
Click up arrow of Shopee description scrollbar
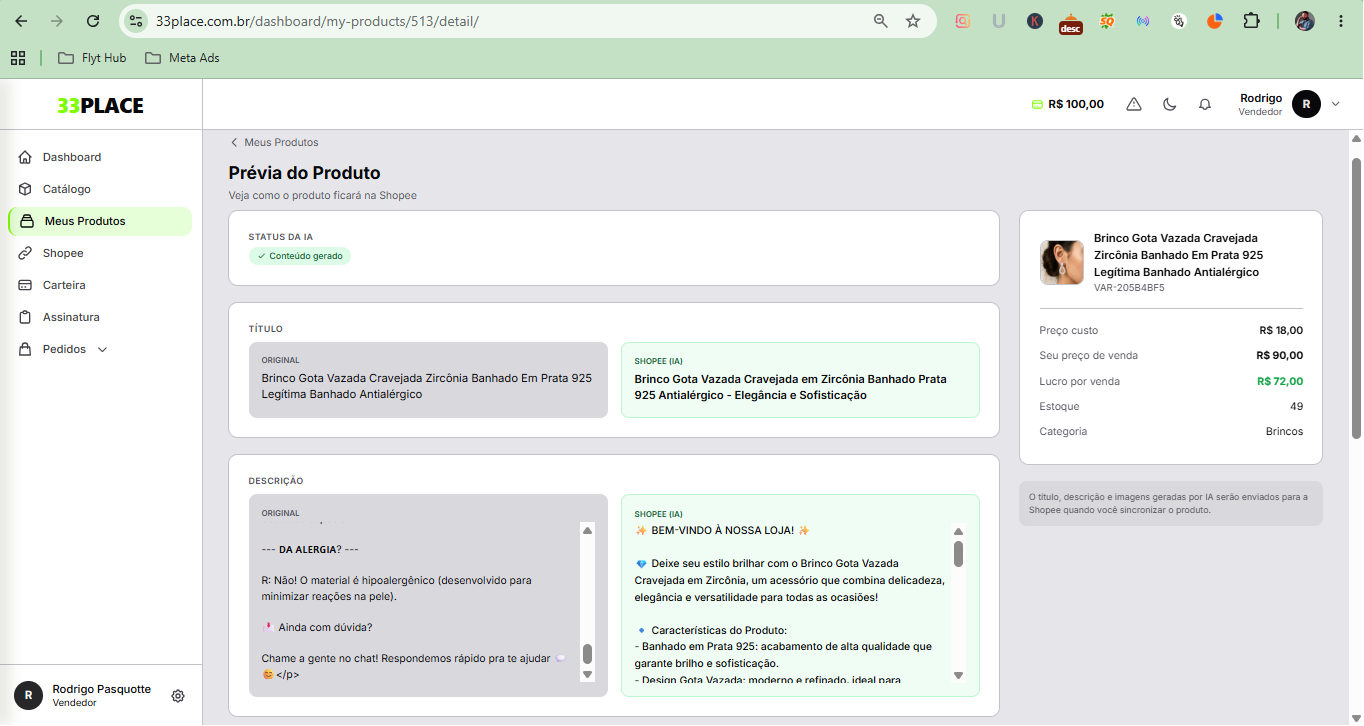[958, 532]
